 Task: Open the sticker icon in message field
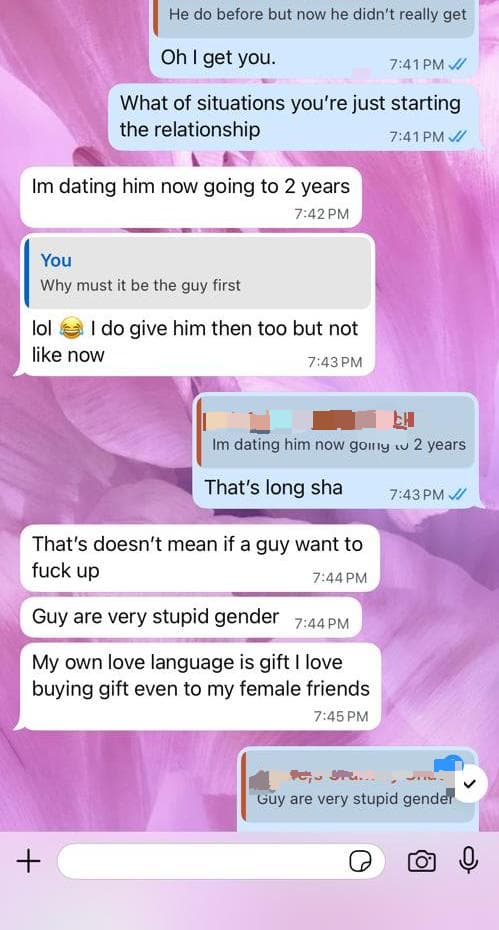(360, 861)
